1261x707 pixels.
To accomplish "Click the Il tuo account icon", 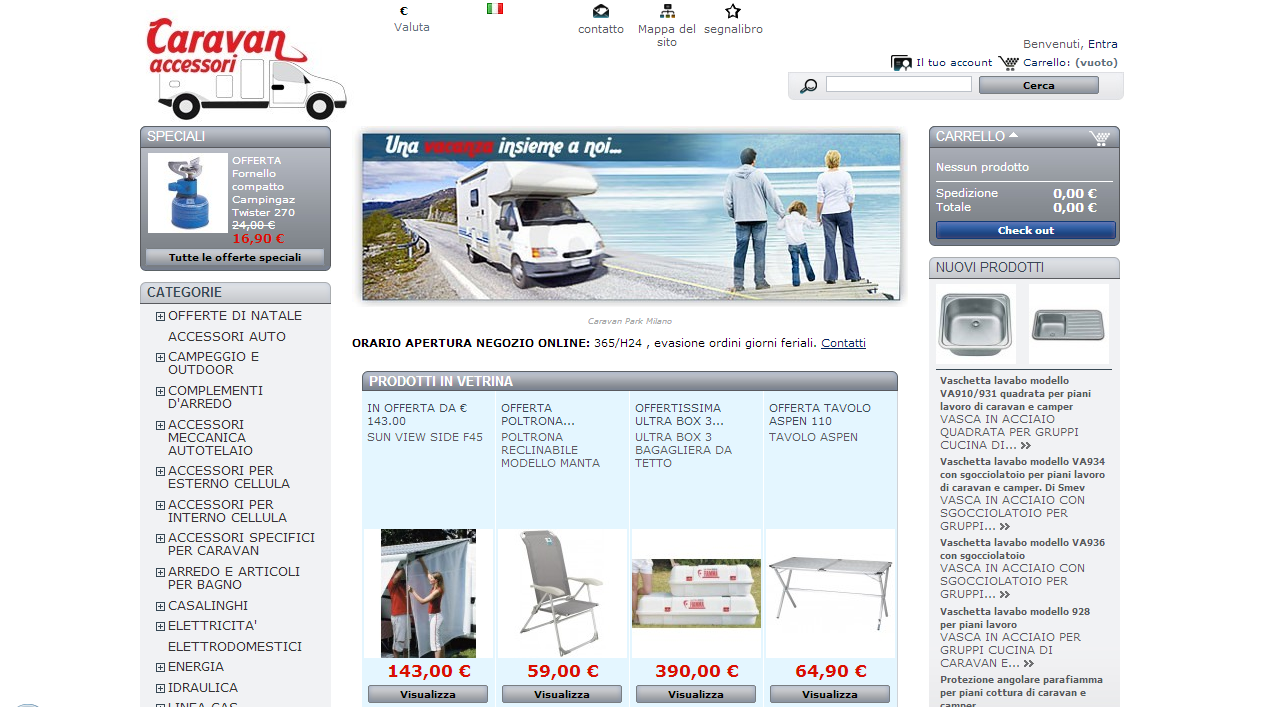I will [901, 63].
